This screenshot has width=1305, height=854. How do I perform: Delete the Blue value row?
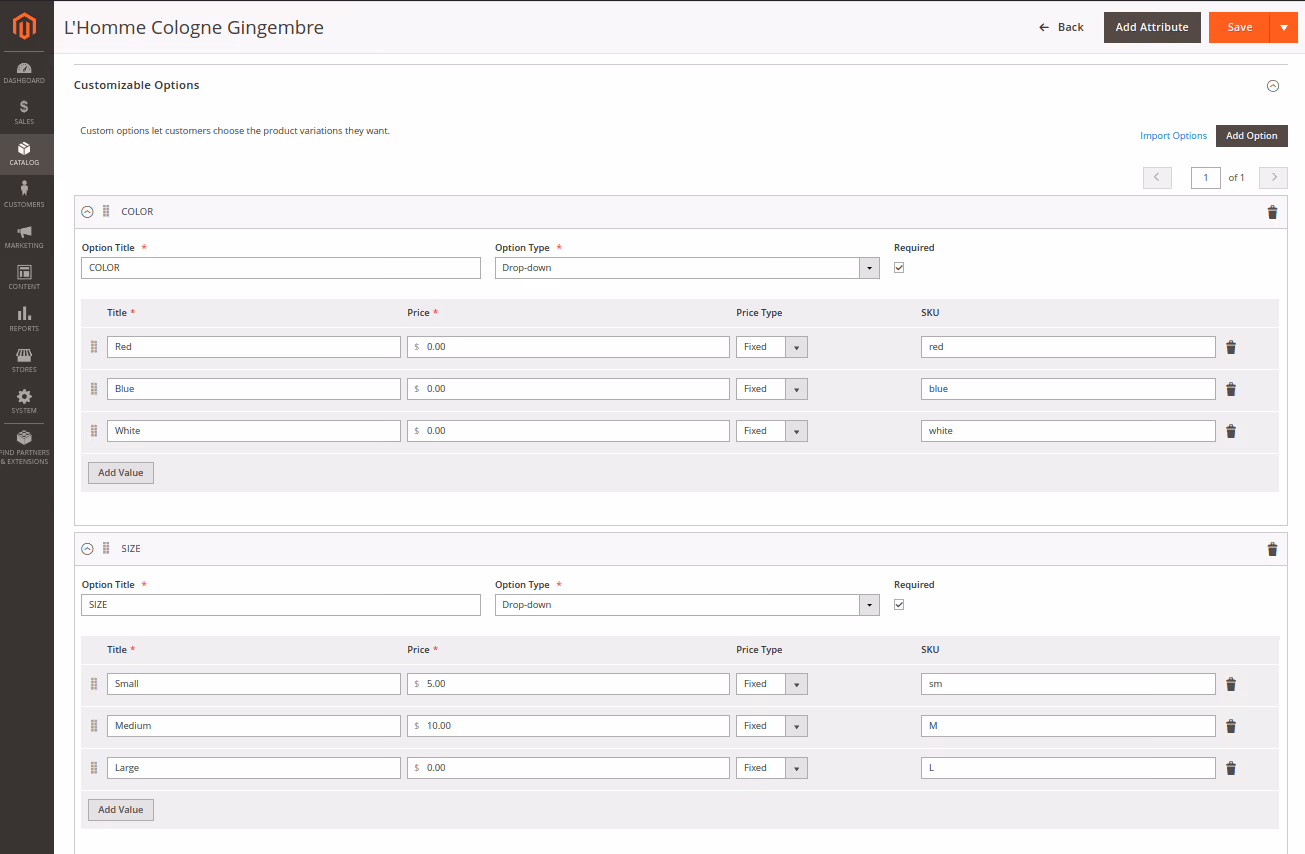click(1231, 389)
